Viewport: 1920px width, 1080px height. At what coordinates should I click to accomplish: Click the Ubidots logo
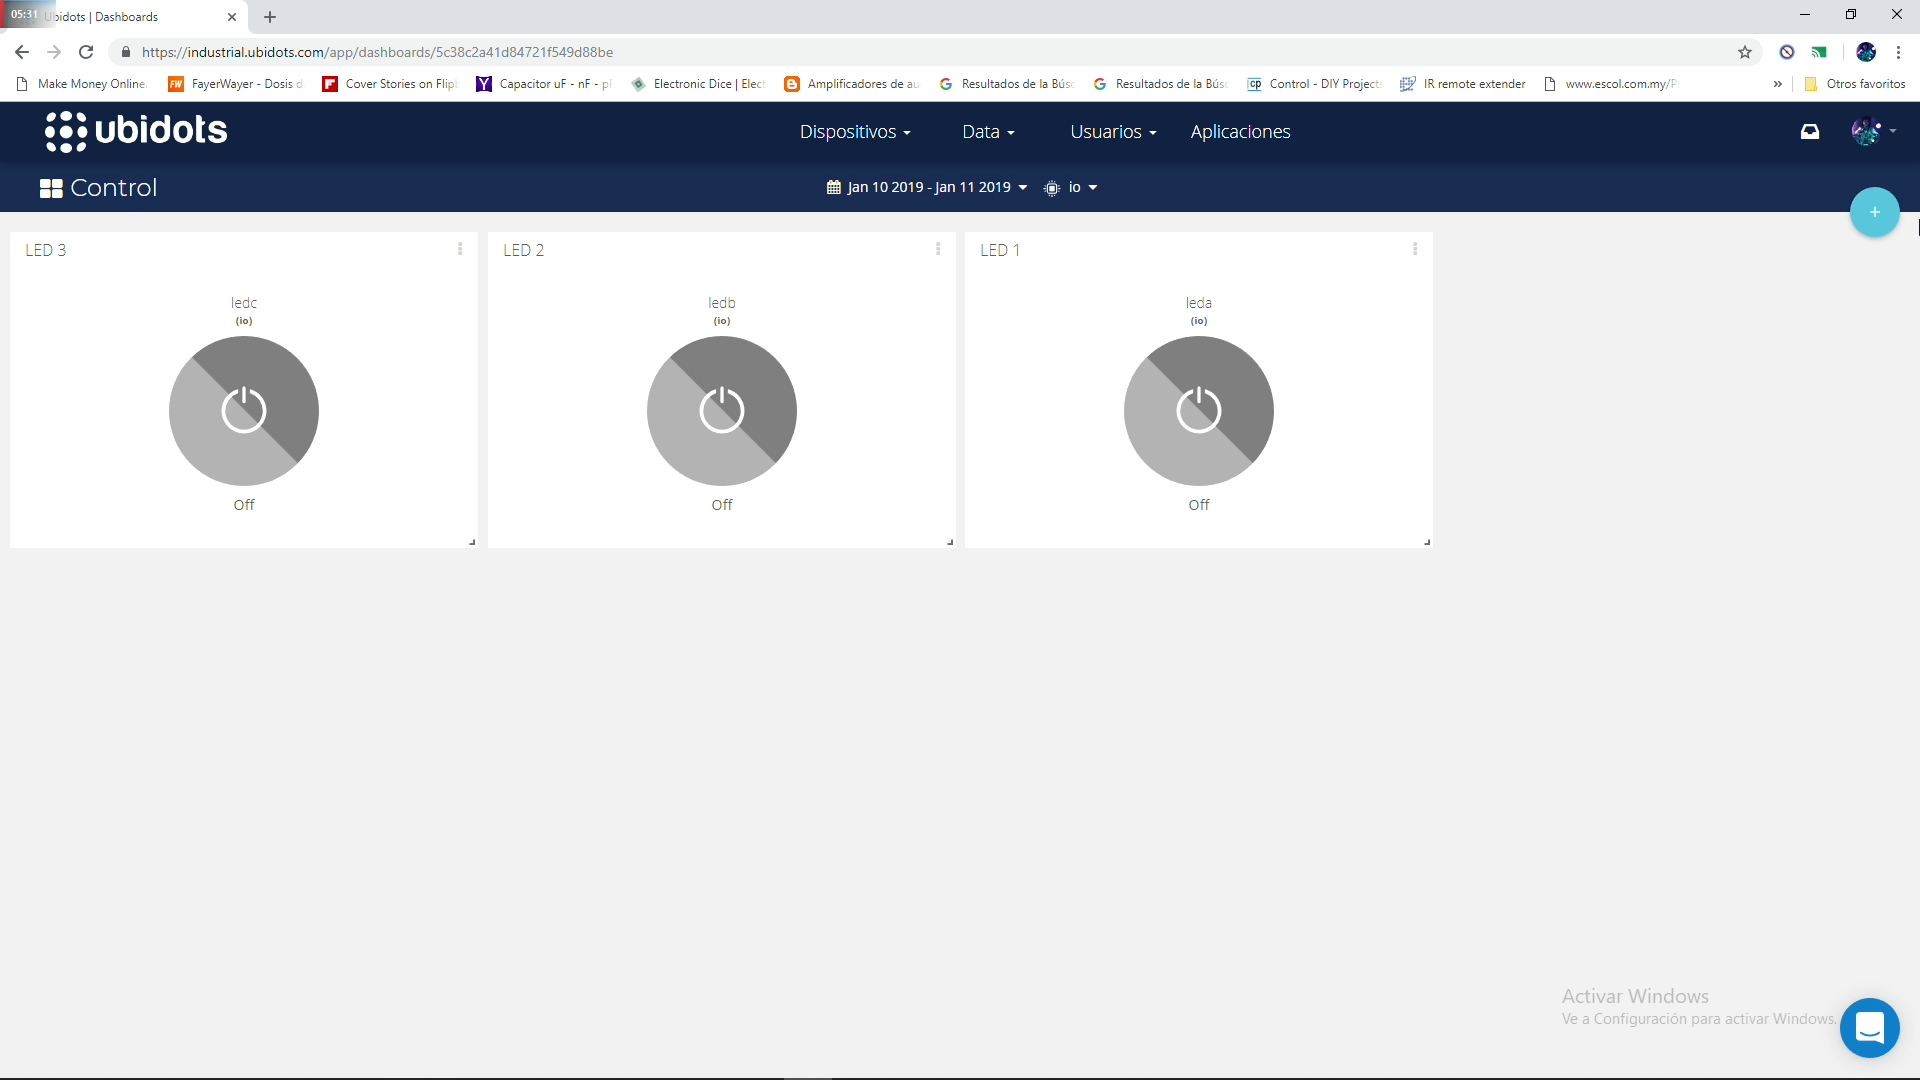(x=136, y=131)
